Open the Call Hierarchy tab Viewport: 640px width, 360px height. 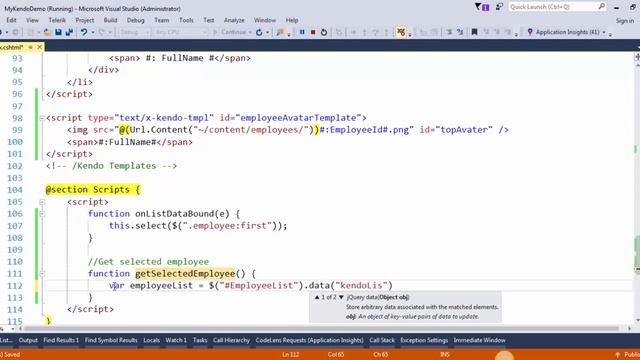pos(231,340)
